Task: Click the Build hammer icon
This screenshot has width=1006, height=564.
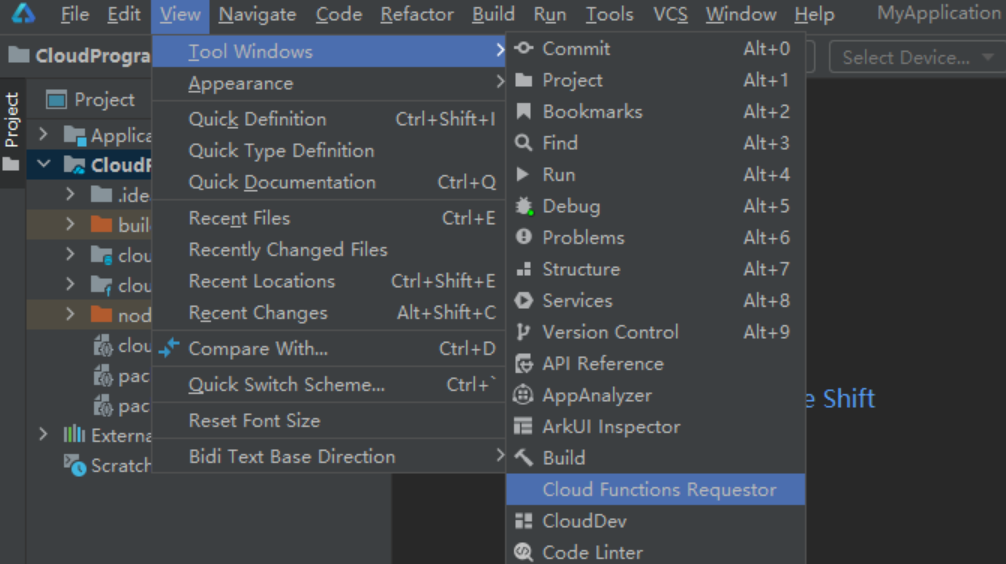Action: click(x=523, y=458)
